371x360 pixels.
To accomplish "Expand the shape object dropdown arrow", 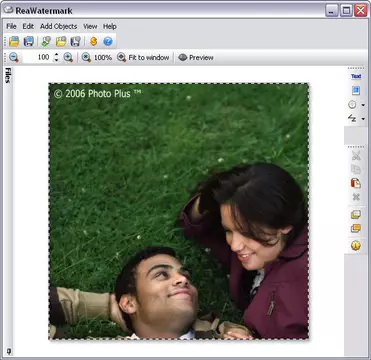I will tap(363, 105).
